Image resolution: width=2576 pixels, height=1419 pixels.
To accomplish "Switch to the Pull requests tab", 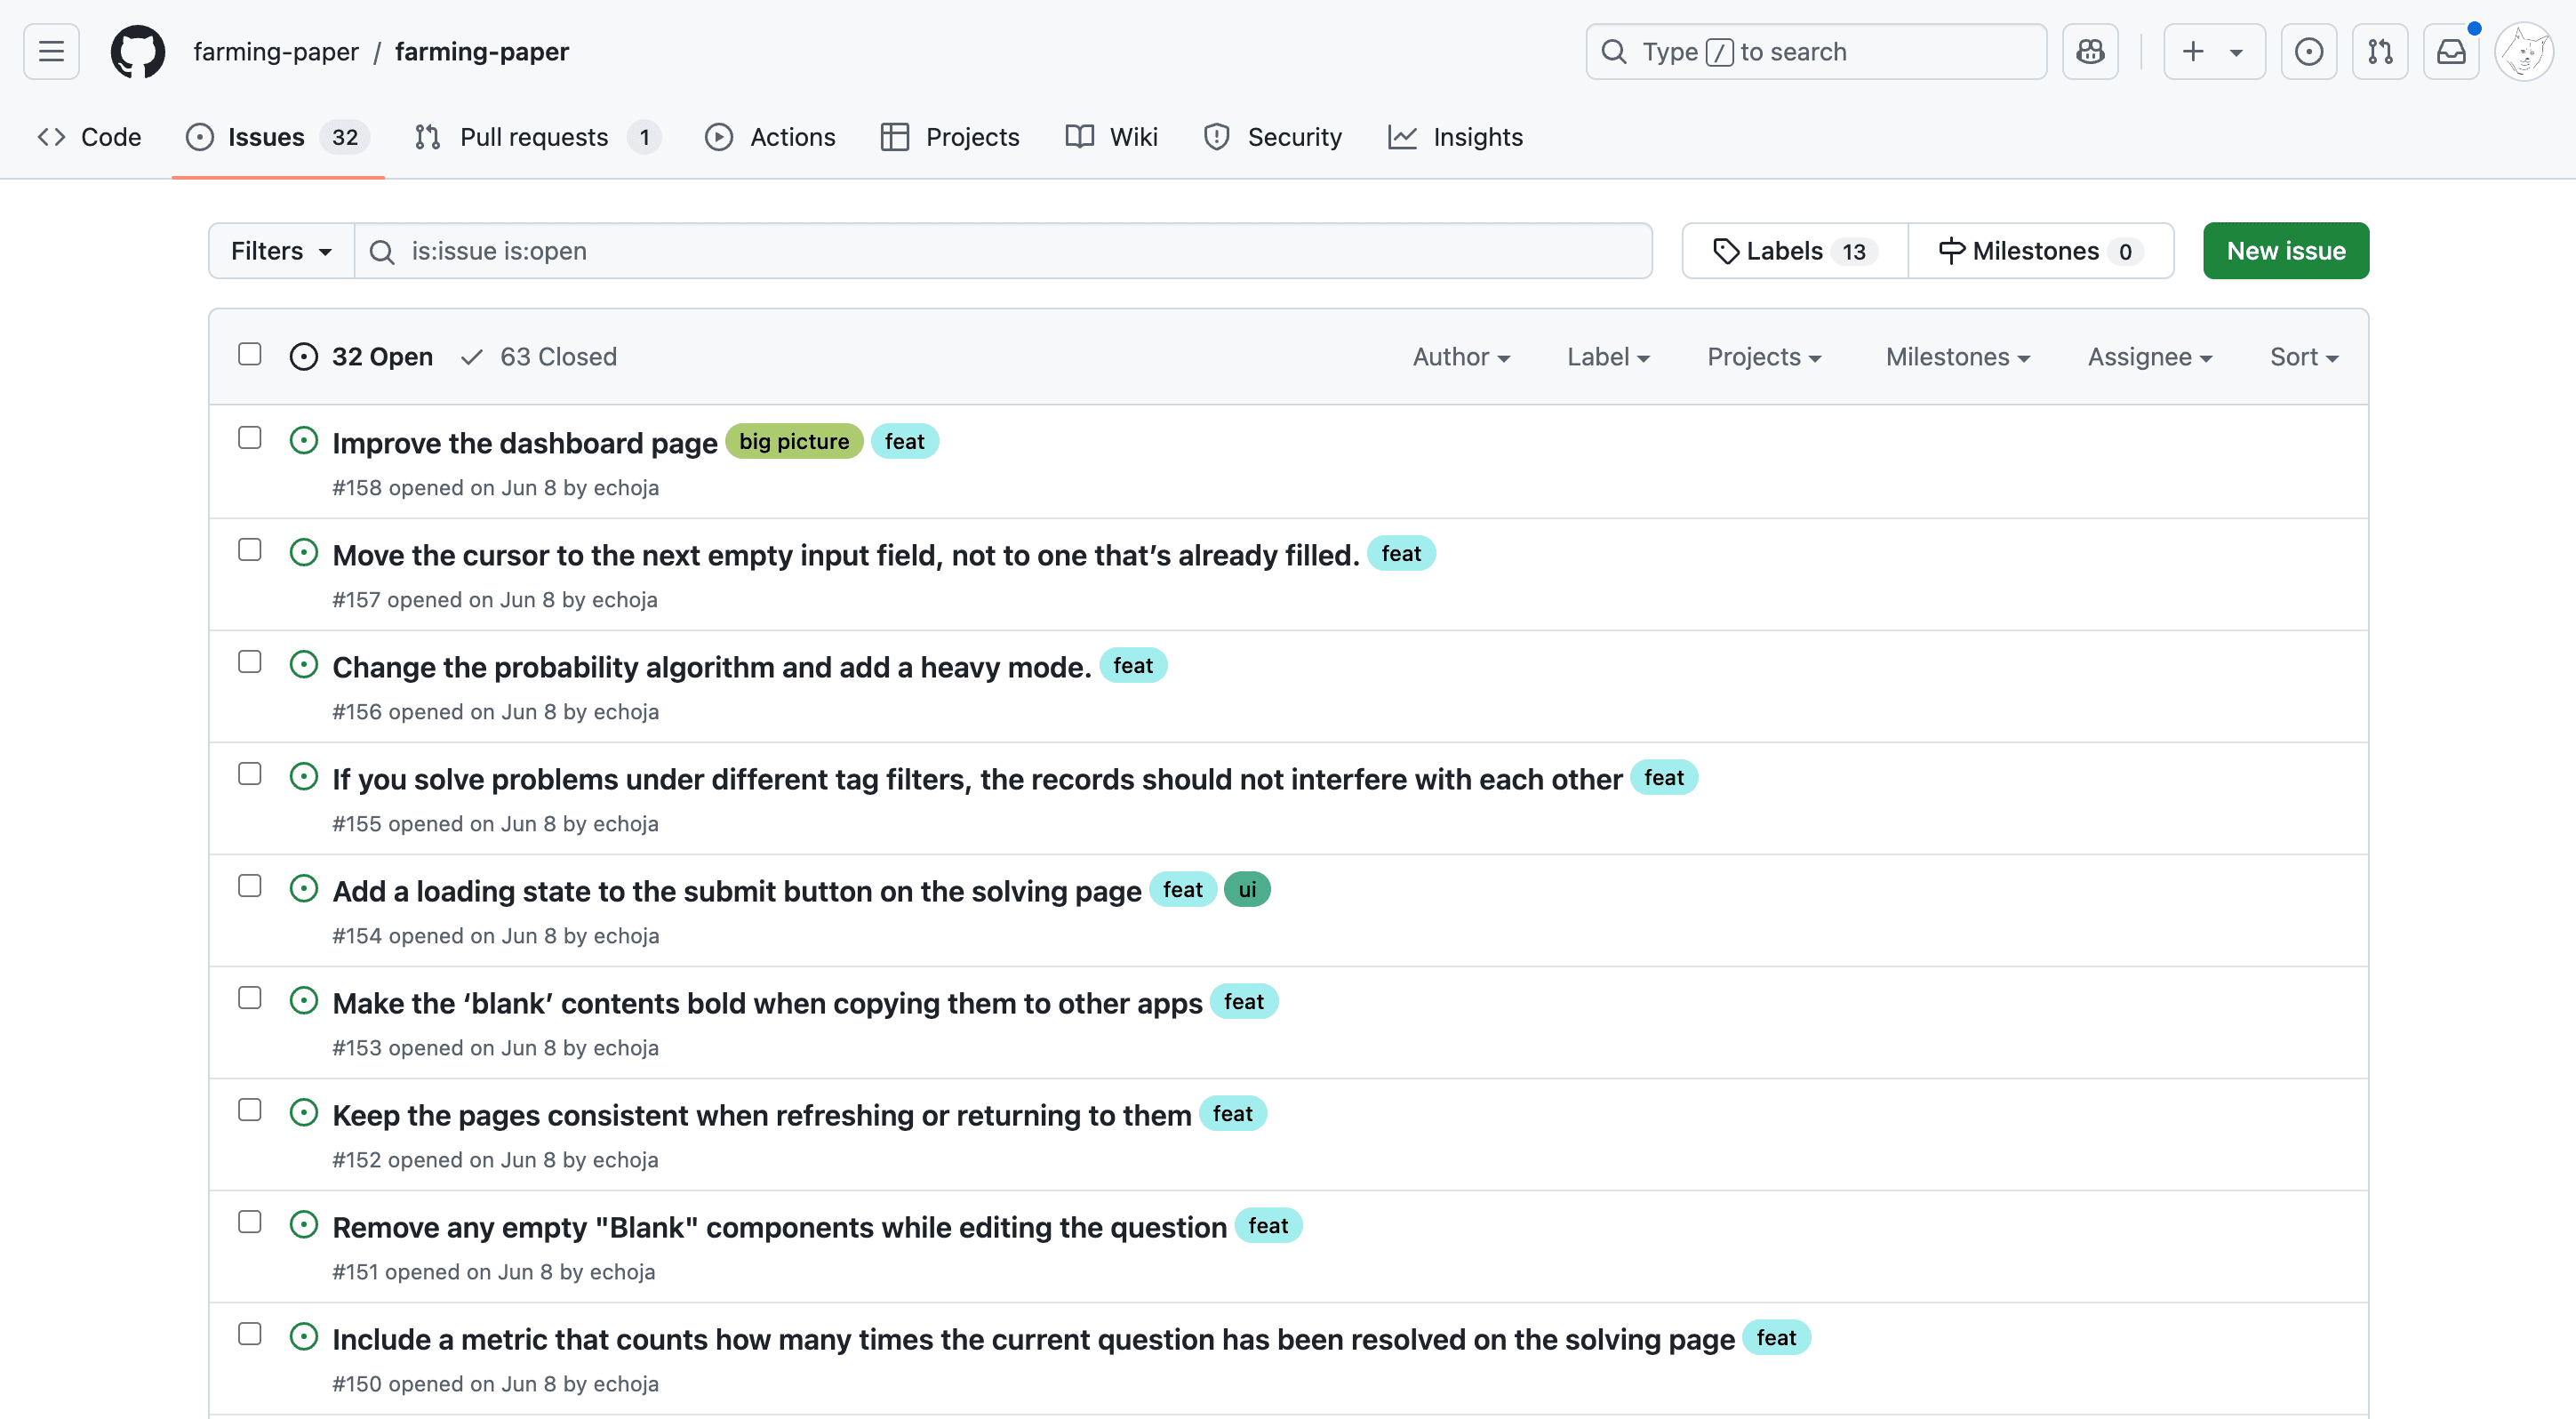I will pyautogui.click(x=534, y=137).
